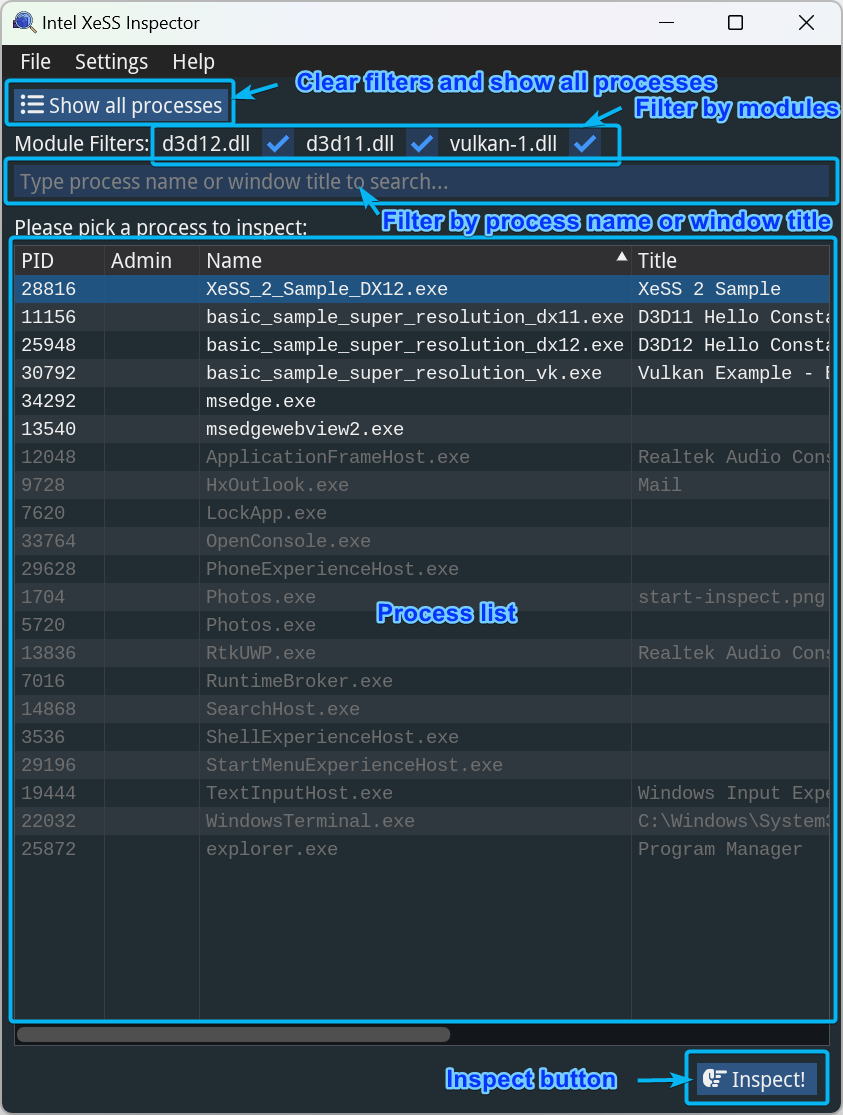
Task: Select the LockApp.exe process
Action: tap(421, 513)
